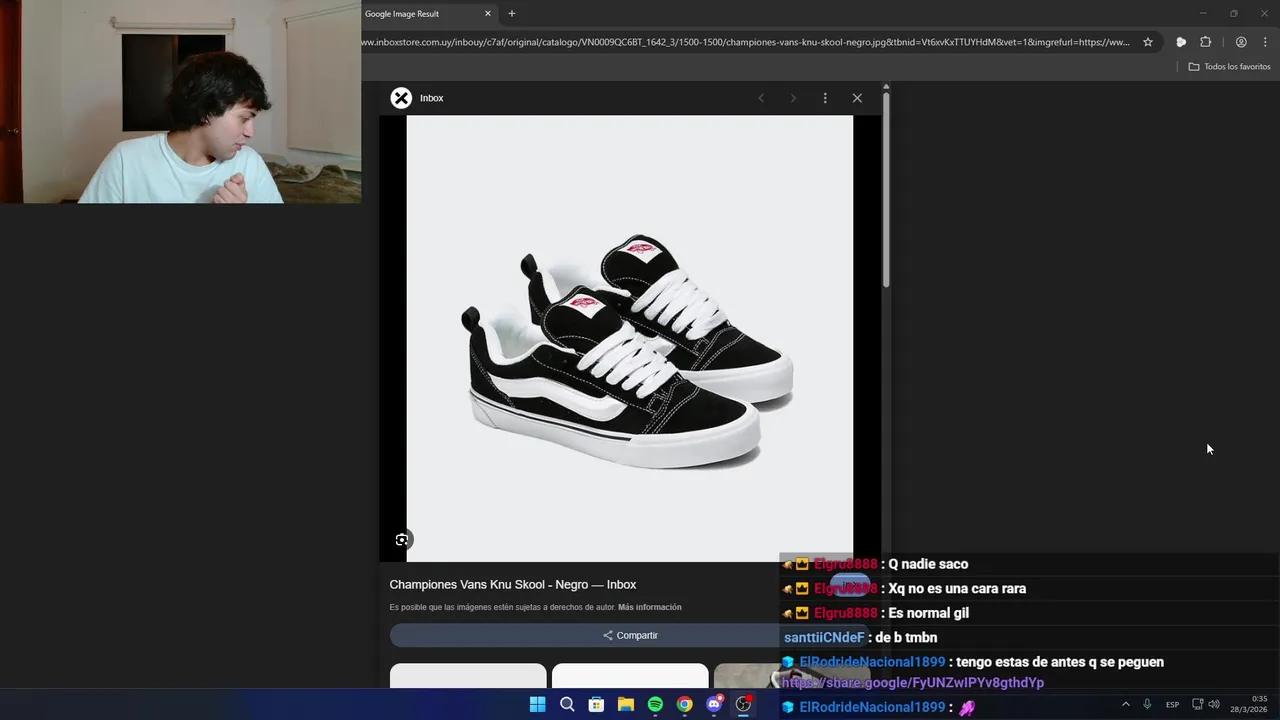This screenshot has width=1280, height=720.
Task: Open the Chrome extensions puzzle icon
Action: pyautogui.click(x=1205, y=42)
